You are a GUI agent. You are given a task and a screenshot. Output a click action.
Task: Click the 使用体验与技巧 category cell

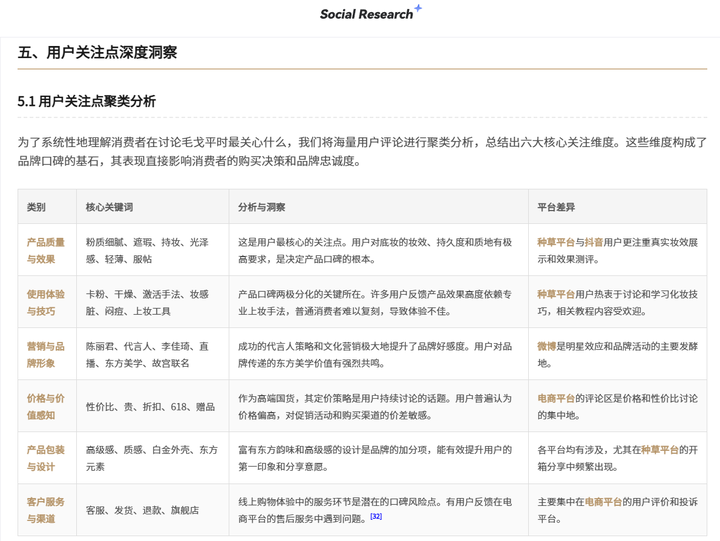coord(46,302)
